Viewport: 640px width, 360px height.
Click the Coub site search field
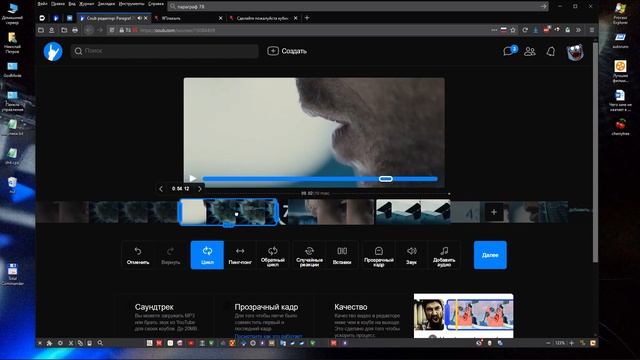164,51
